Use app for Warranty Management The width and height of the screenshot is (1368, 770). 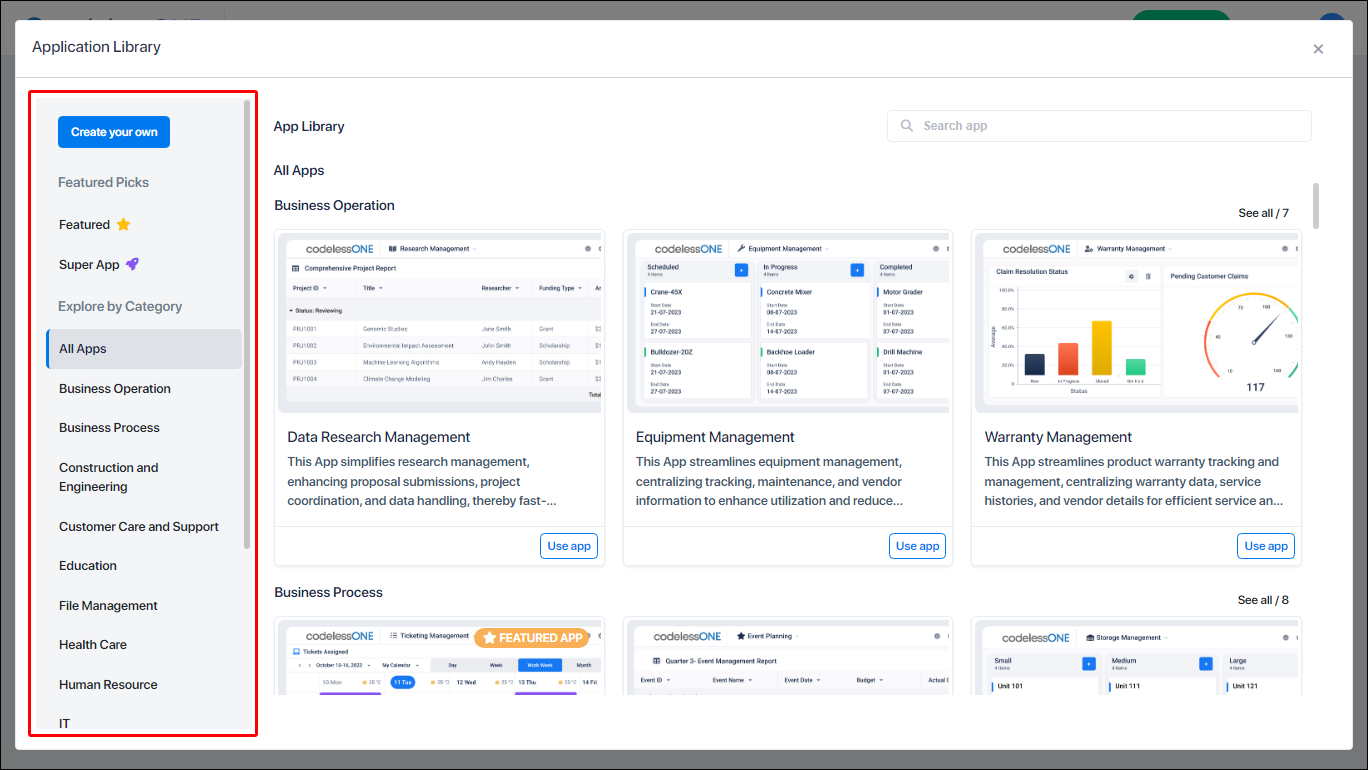click(1265, 545)
